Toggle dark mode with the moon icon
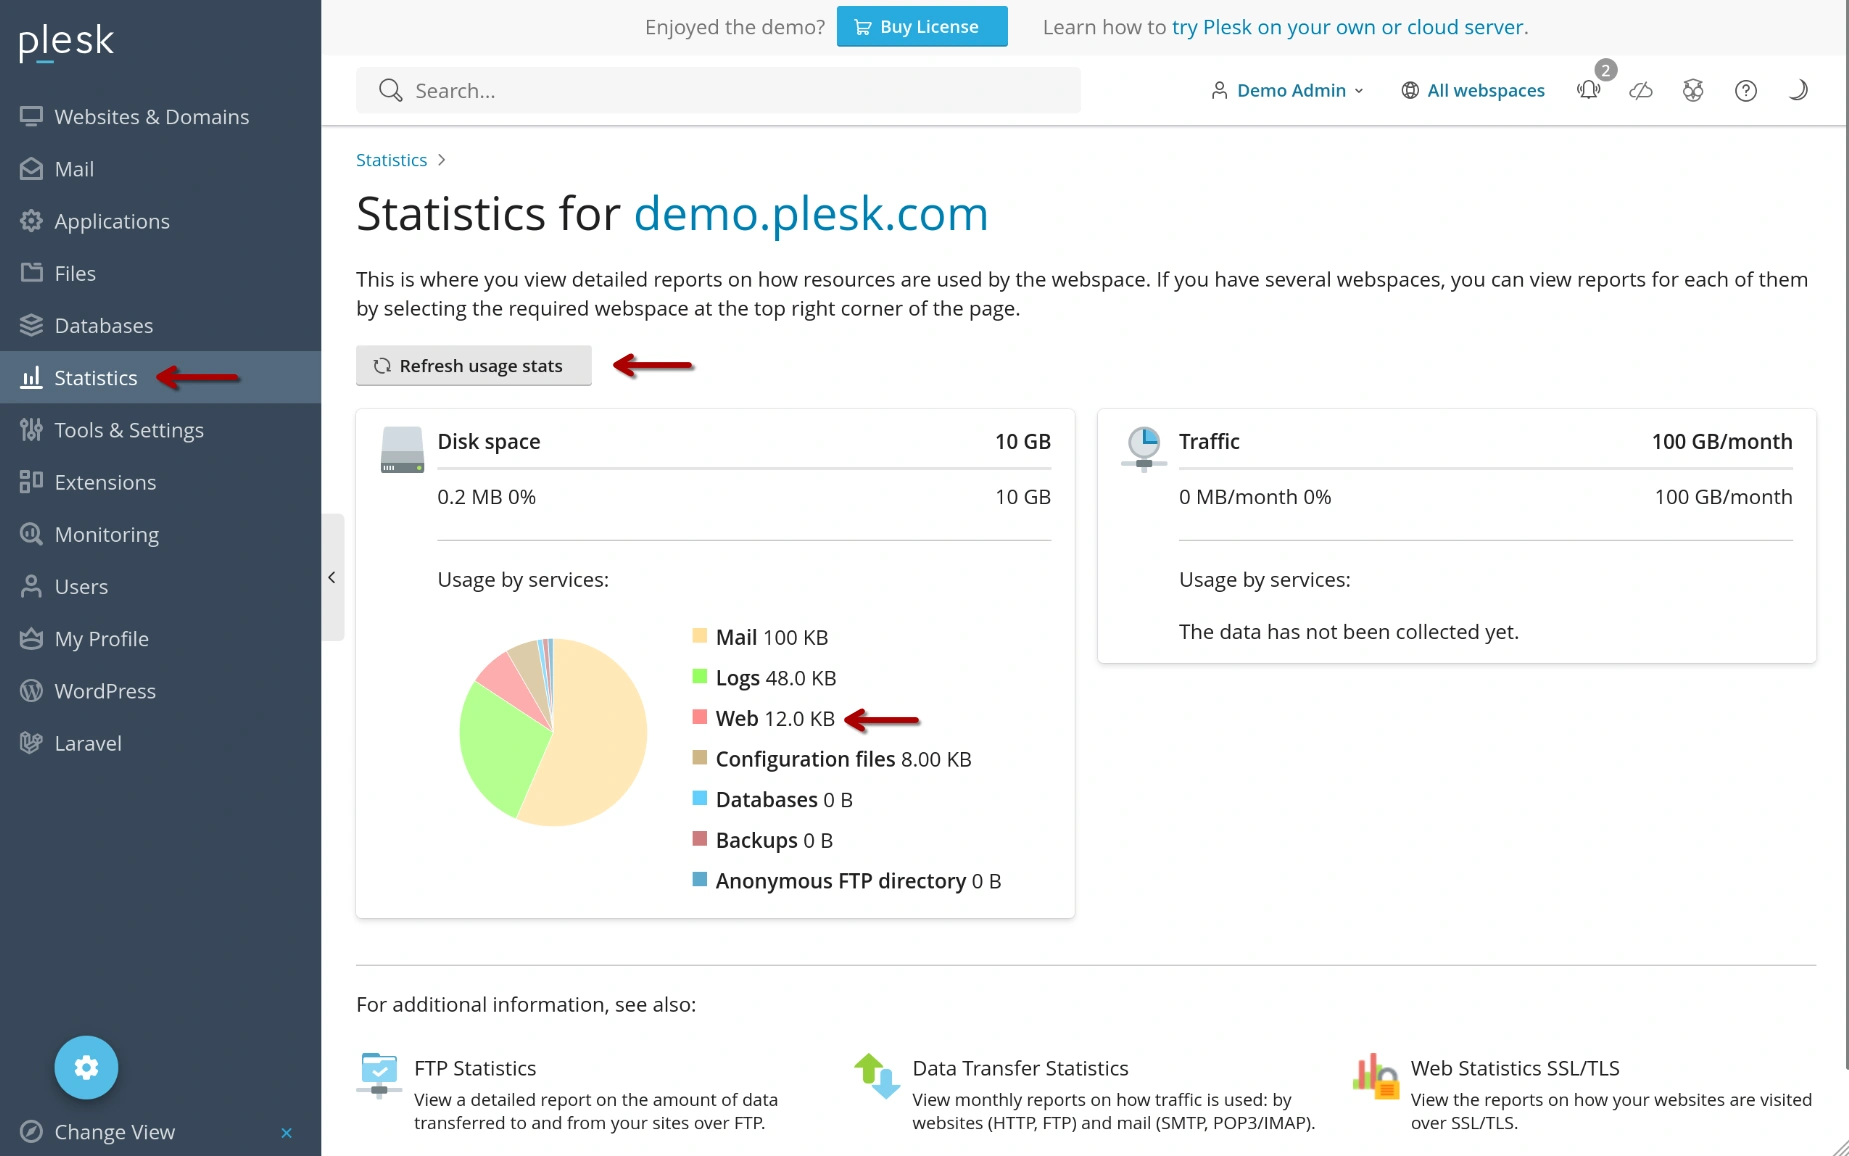1849x1156 pixels. click(1797, 91)
